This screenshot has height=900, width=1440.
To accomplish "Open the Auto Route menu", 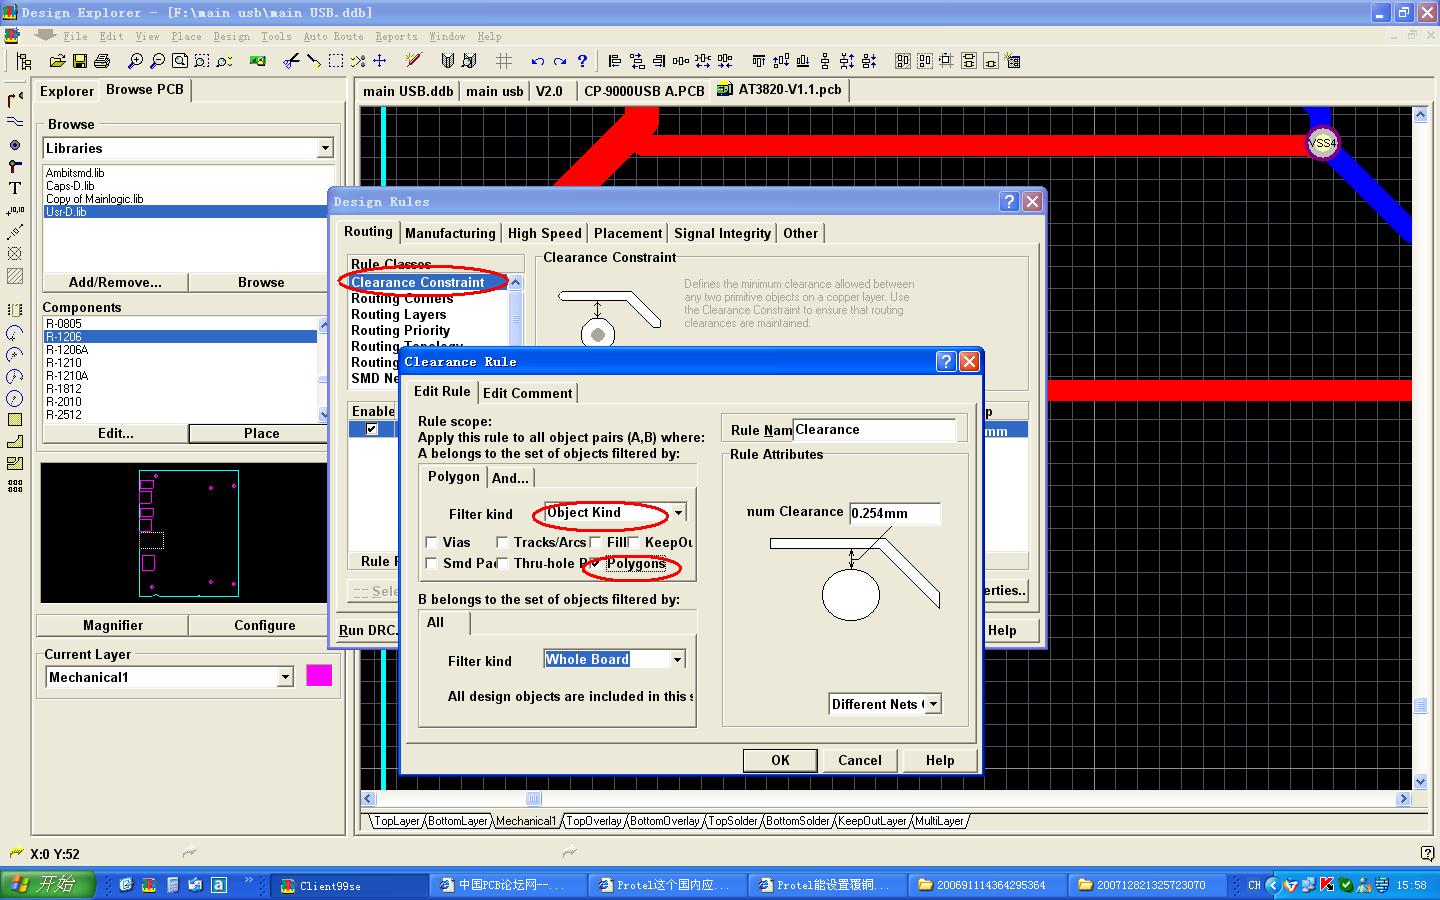I will coord(333,36).
